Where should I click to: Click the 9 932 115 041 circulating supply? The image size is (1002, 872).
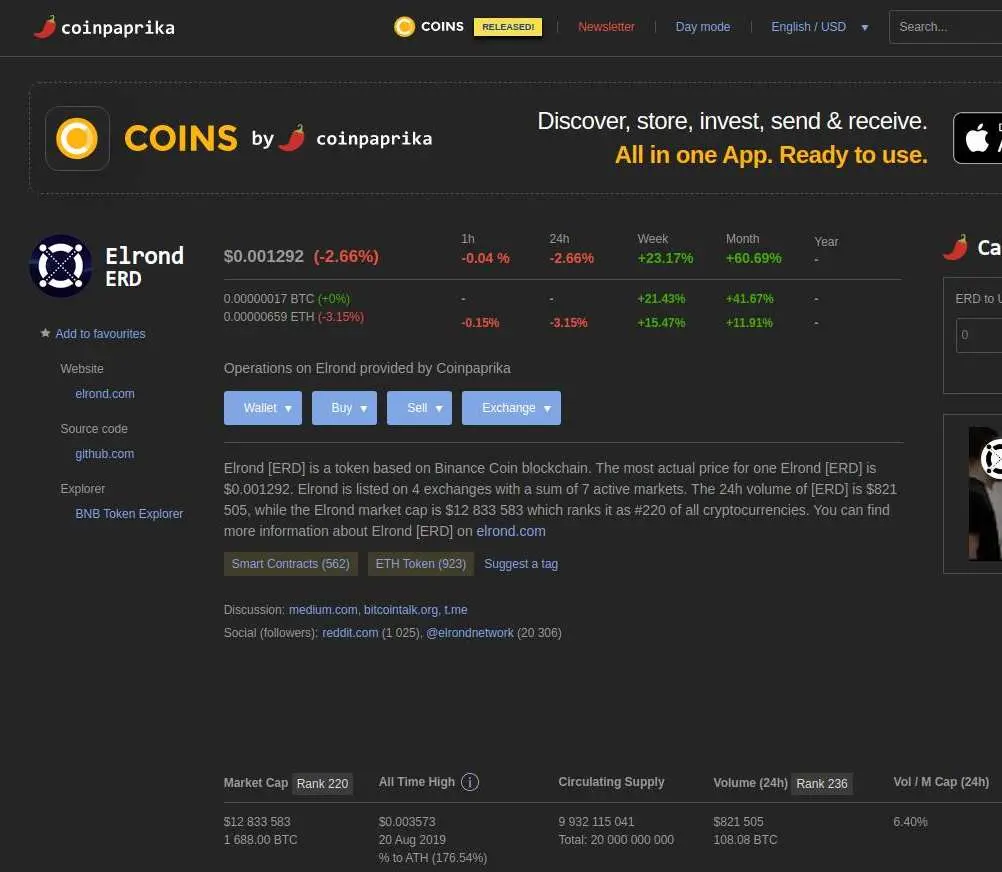click(596, 822)
